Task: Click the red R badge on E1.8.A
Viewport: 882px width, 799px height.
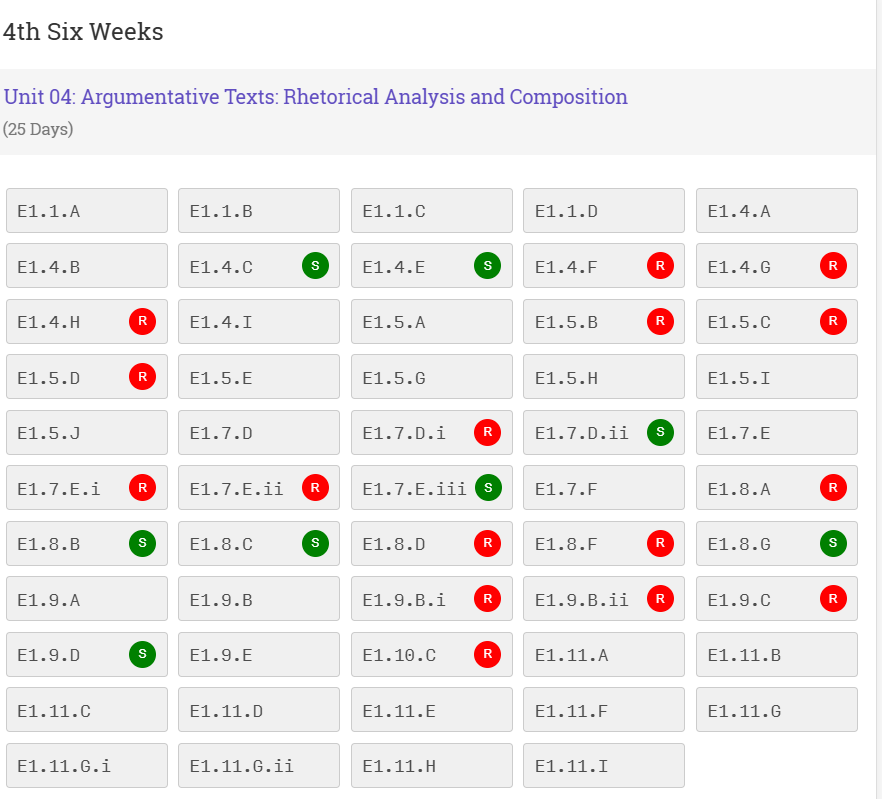Action: [x=833, y=488]
